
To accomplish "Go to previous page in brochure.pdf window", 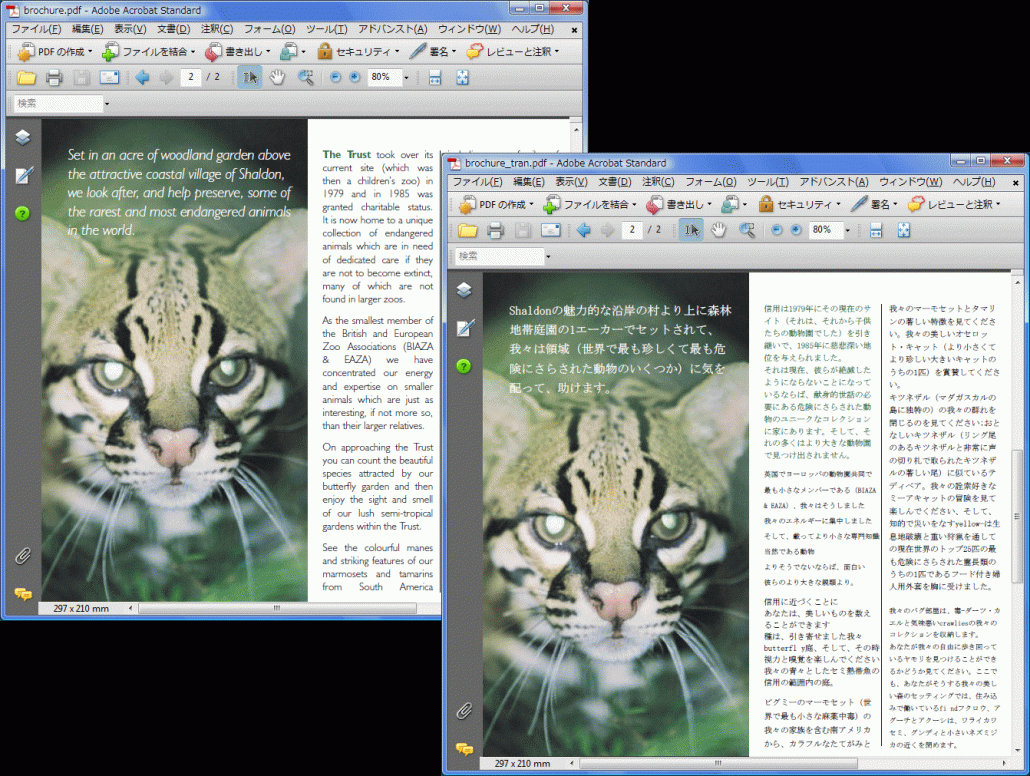I will (142, 78).
